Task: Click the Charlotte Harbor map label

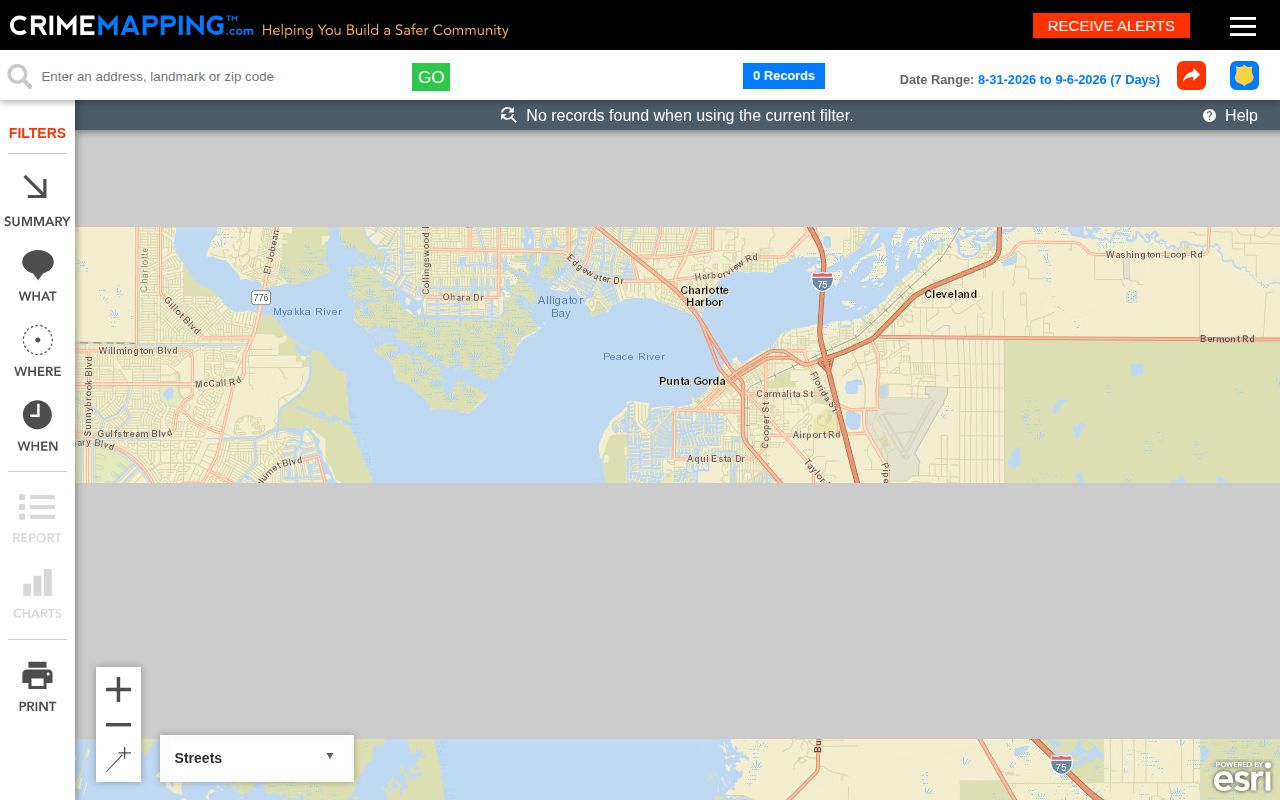Action: [x=705, y=296]
